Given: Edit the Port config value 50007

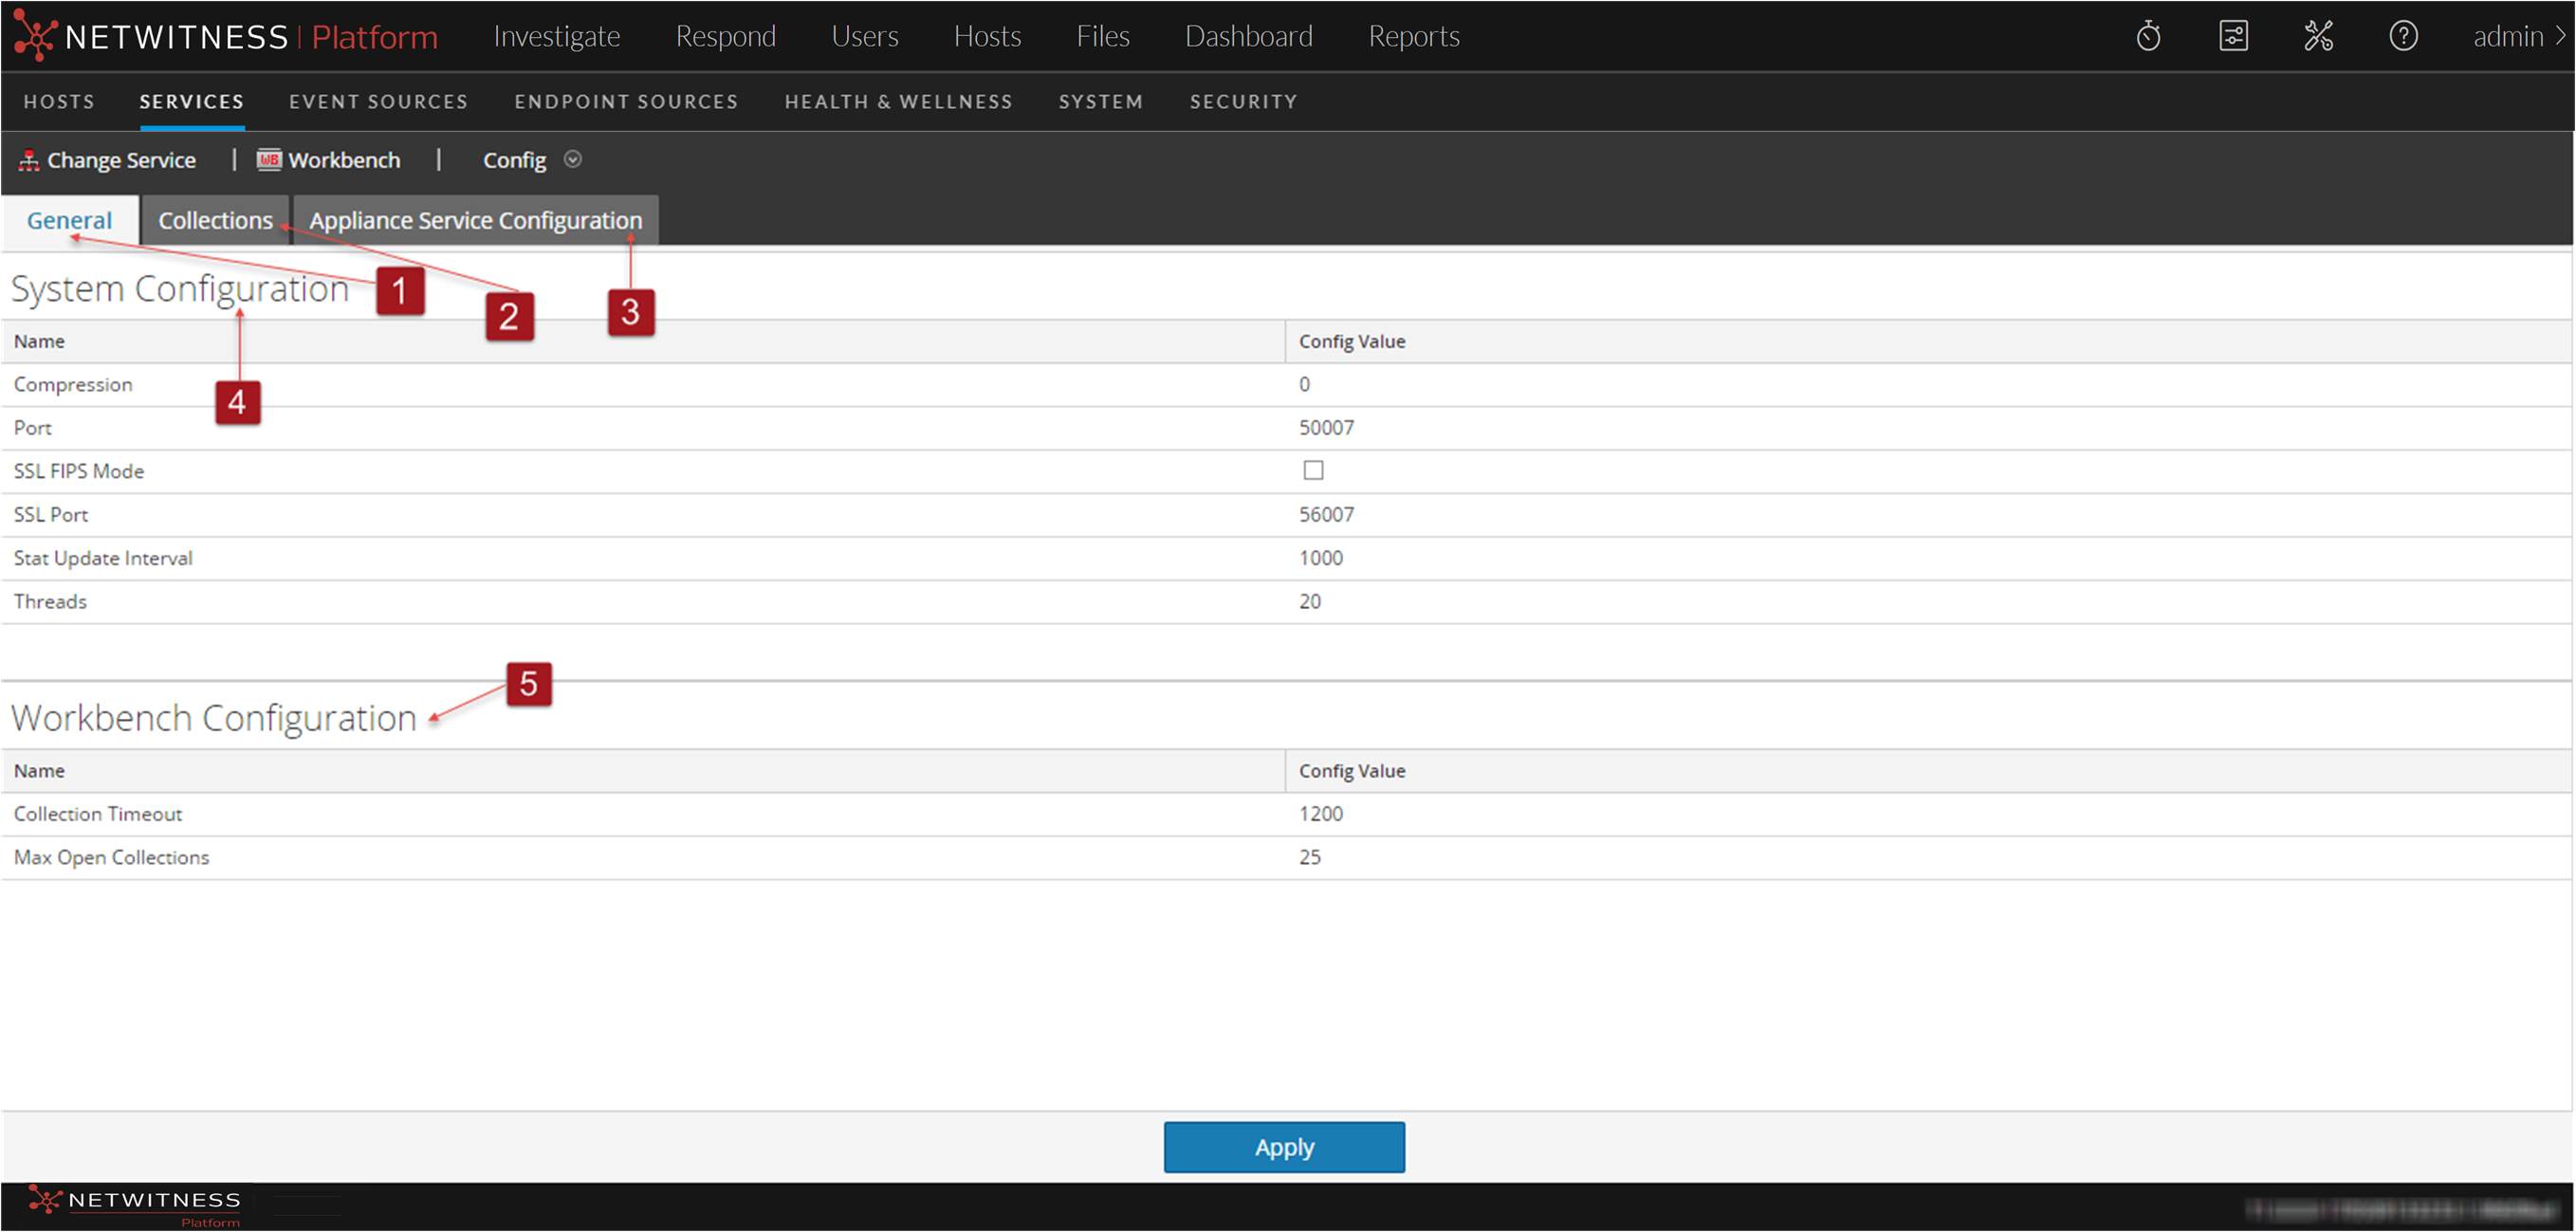Looking at the screenshot, I should [1326, 428].
